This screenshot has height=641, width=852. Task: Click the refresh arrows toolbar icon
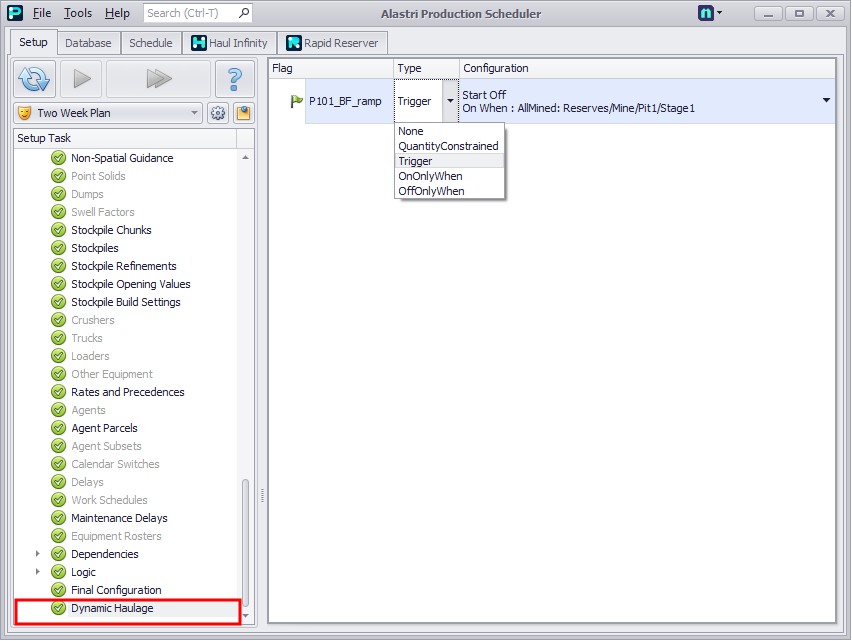pyautogui.click(x=34, y=79)
